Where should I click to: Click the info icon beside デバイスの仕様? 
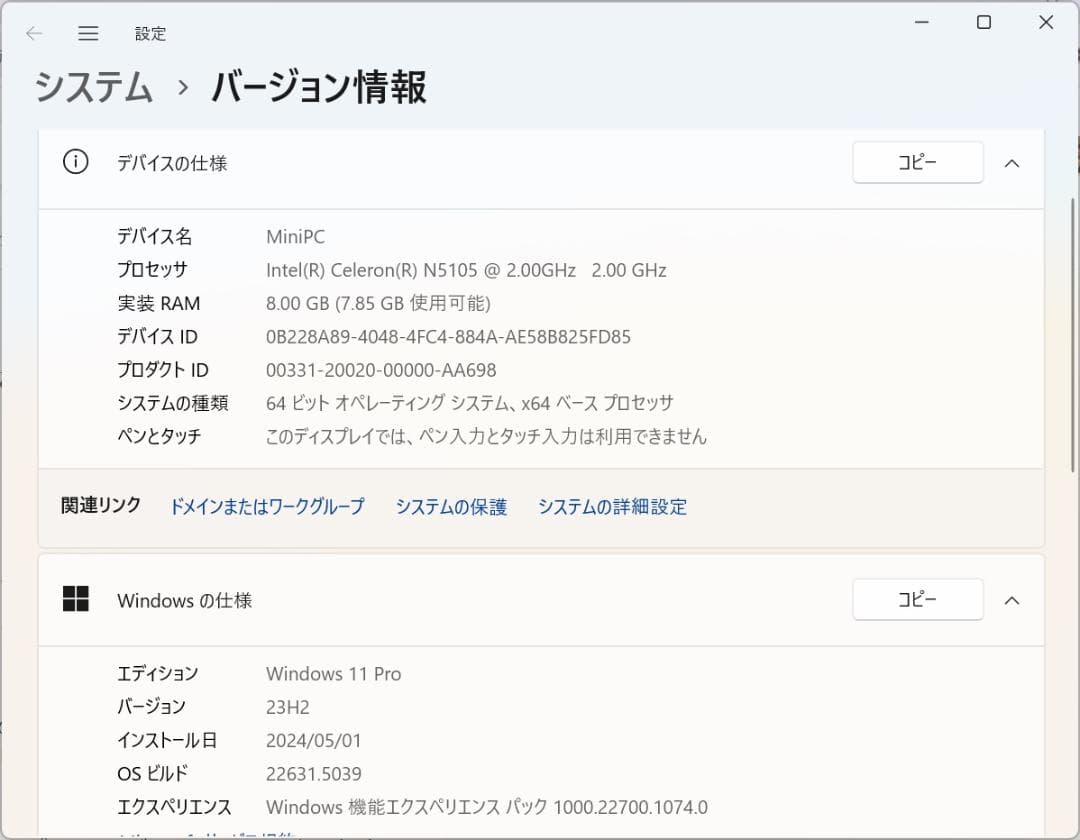pos(74,161)
